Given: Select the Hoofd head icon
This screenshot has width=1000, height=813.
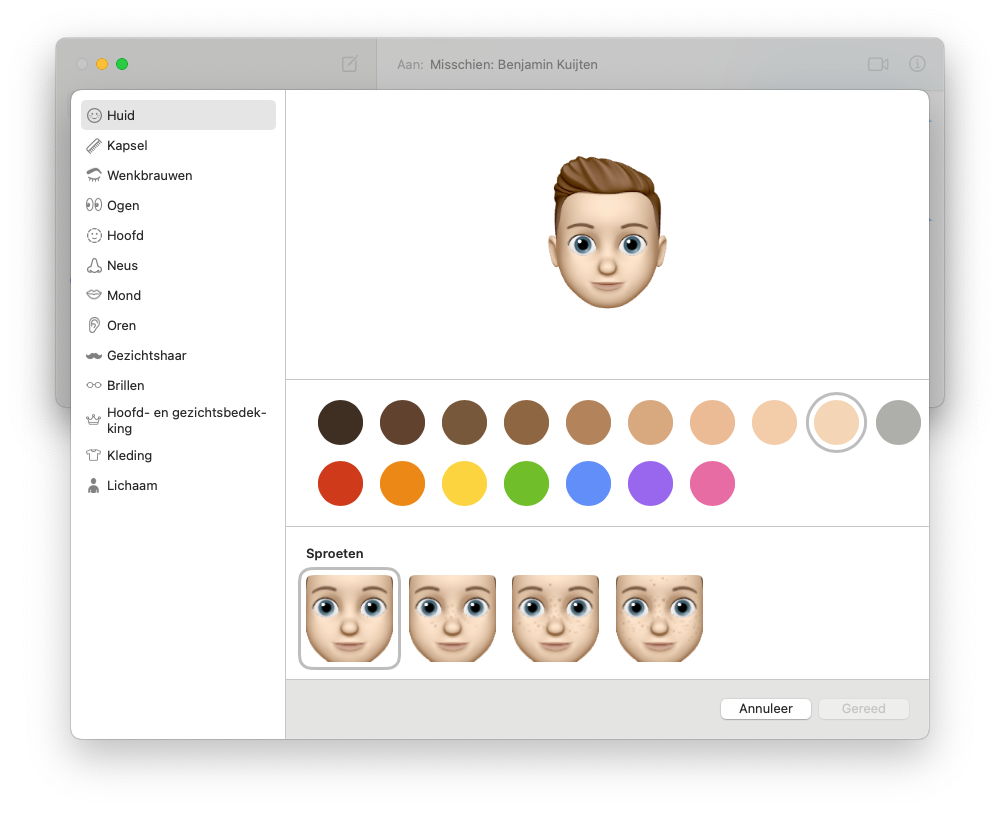Looking at the screenshot, I should coord(94,235).
